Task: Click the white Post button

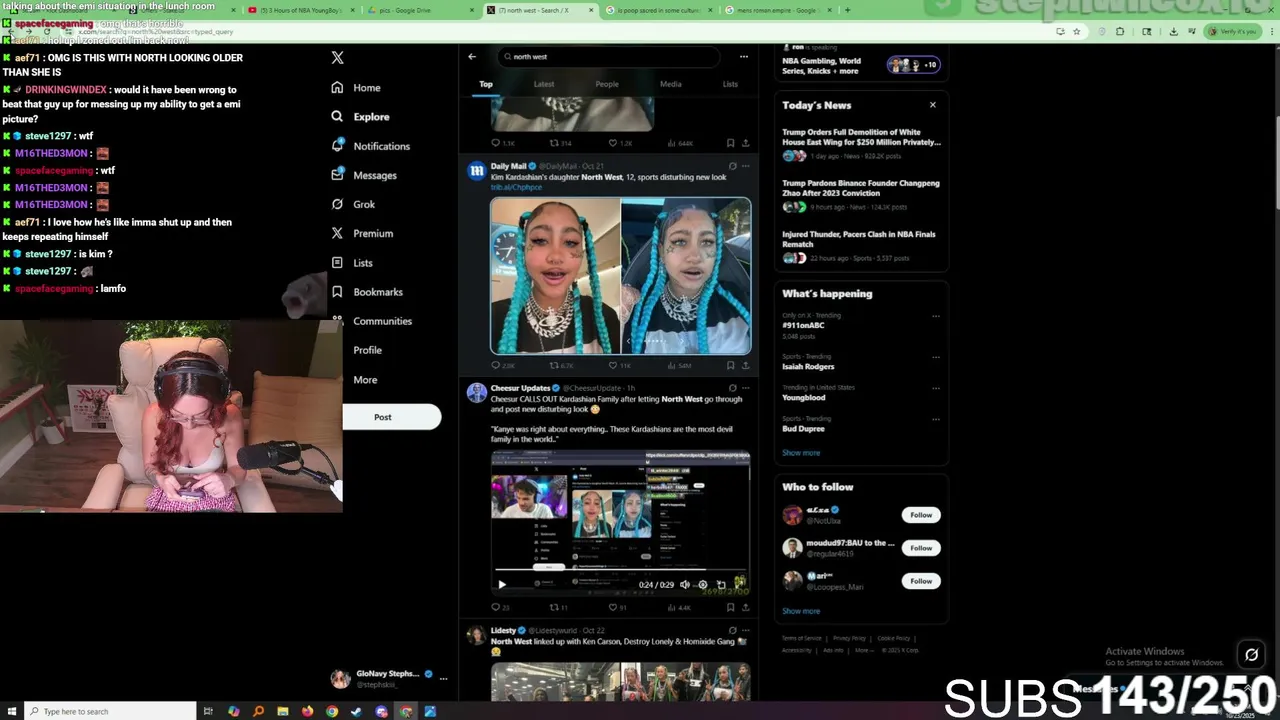Action: click(x=391, y=417)
